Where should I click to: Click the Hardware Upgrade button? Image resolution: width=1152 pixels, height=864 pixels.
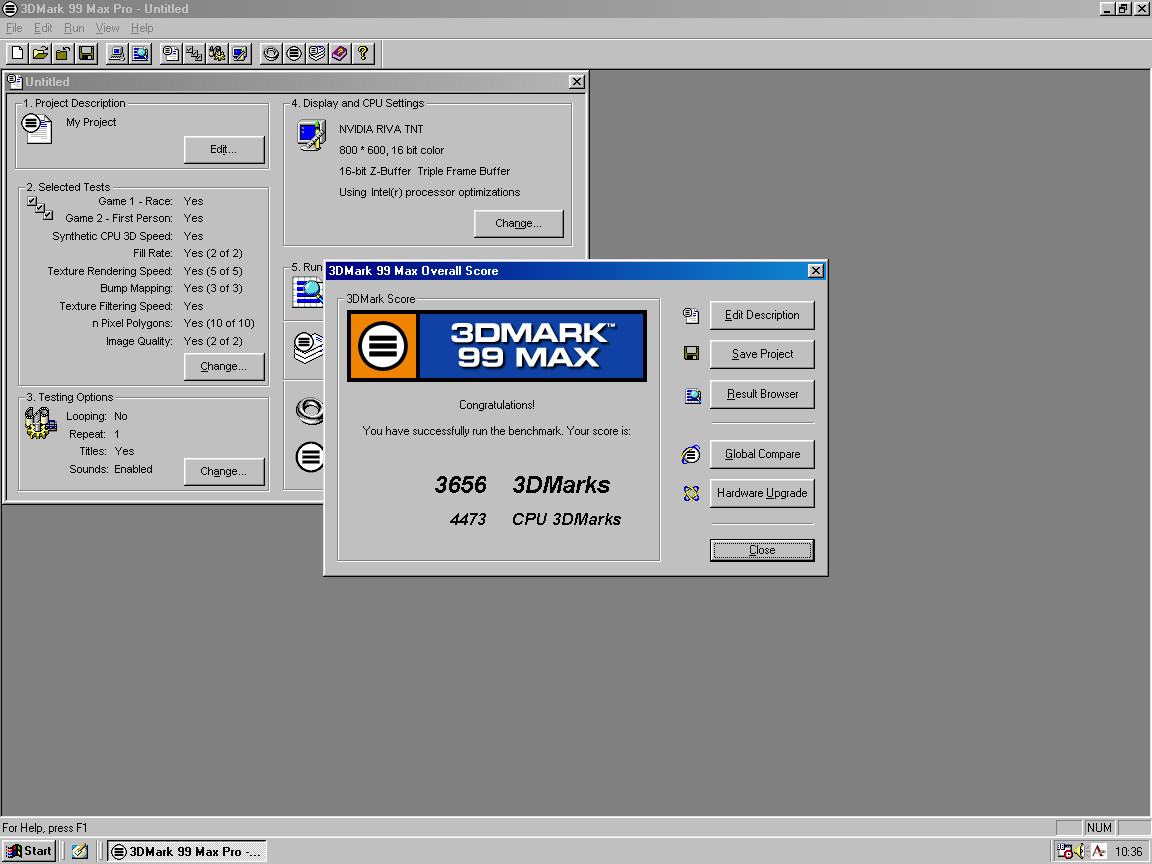tap(762, 493)
